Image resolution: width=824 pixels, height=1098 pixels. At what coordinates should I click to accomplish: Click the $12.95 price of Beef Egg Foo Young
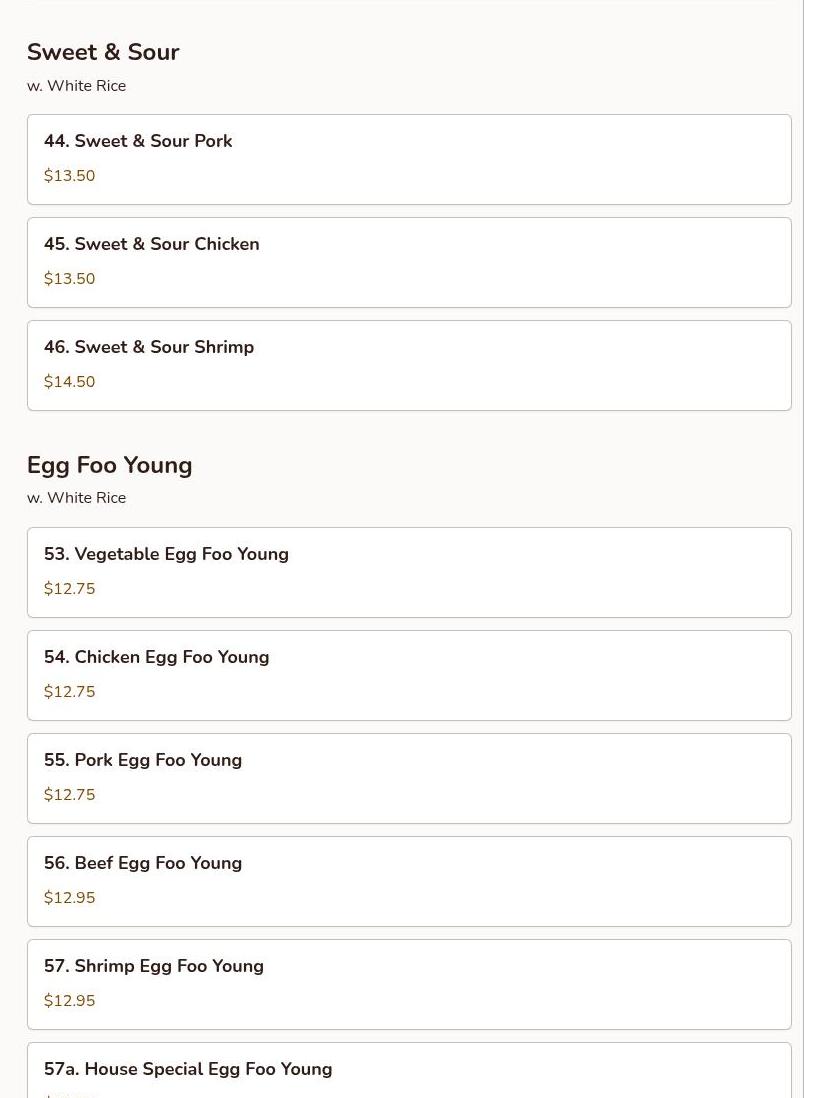[69, 898]
